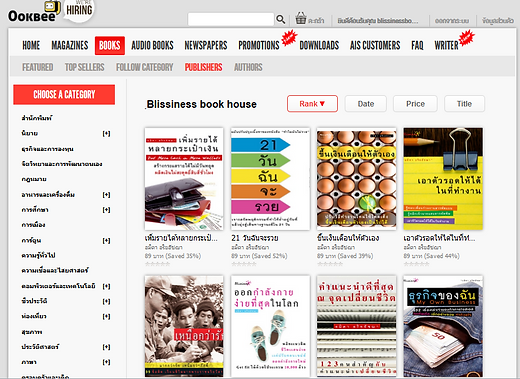The width and height of the screenshot is (520, 379).
Task: Open the 21 วันฉันจะรวย arrows cover
Action: click(270, 179)
